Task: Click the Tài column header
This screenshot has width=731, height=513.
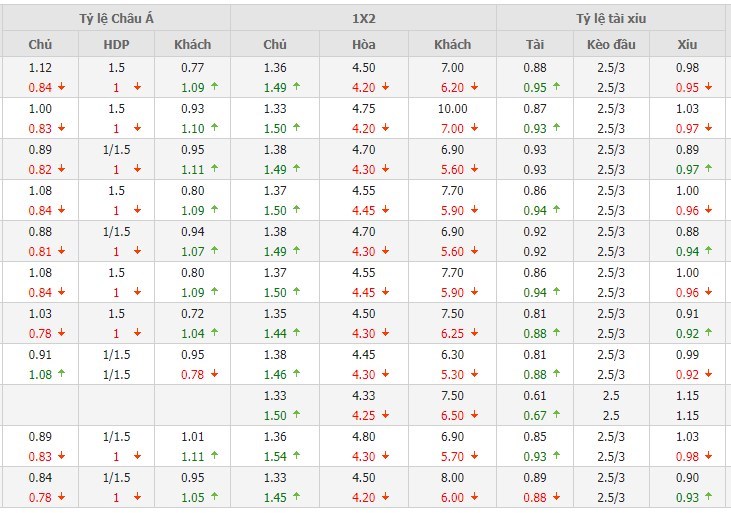Action: (535, 44)
